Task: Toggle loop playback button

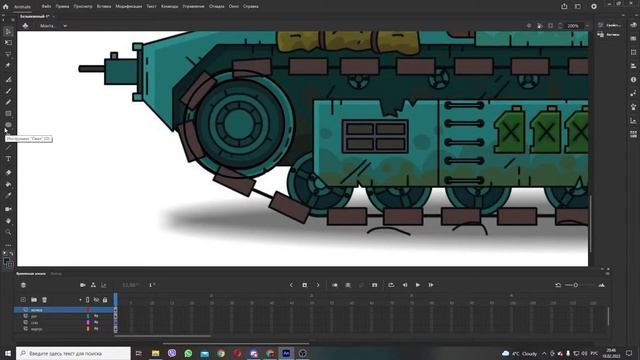Action: pyautogui.click(x=391, y=285)
